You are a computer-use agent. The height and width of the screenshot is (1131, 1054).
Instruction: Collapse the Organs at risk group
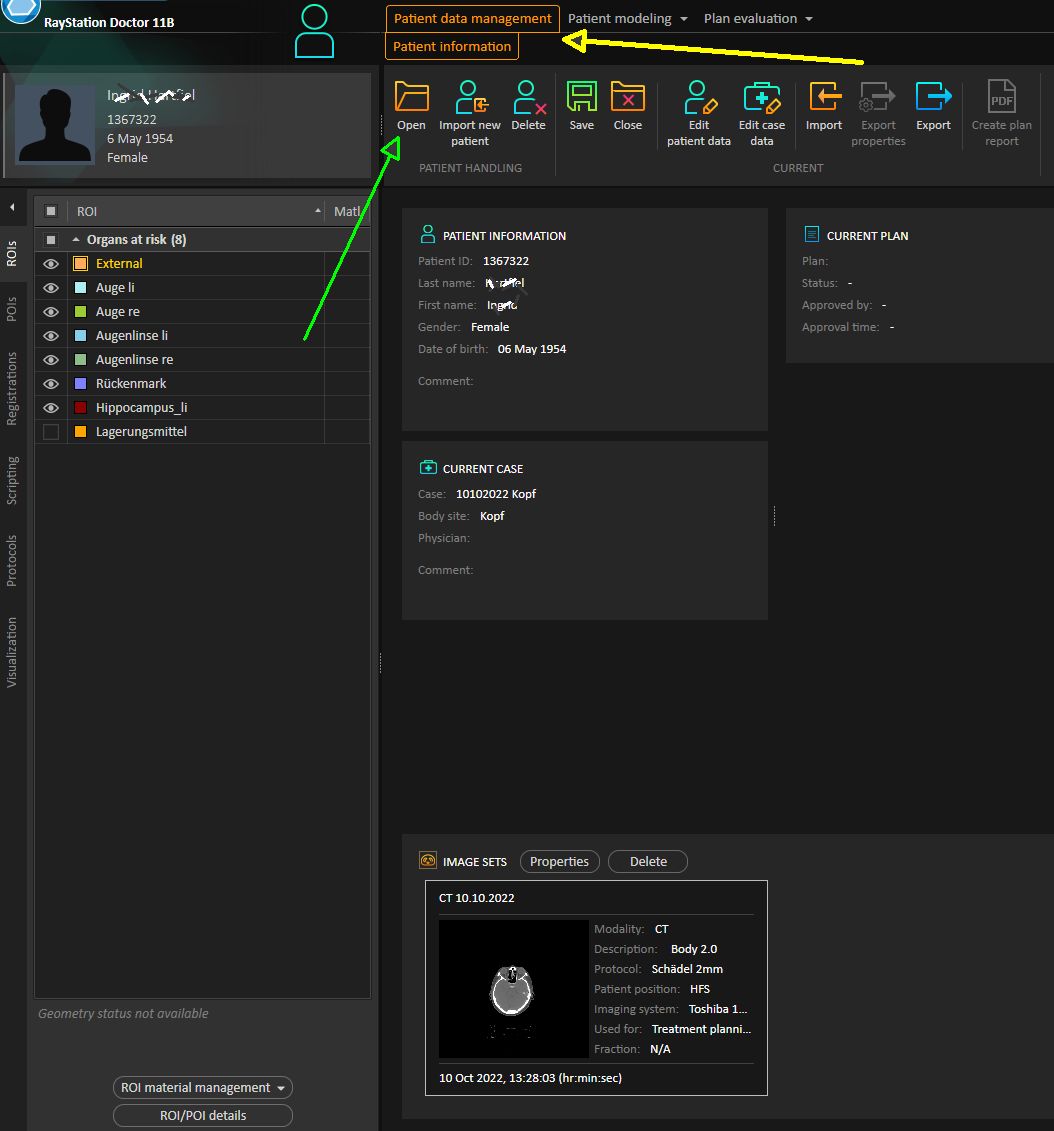tap(76, 240)
